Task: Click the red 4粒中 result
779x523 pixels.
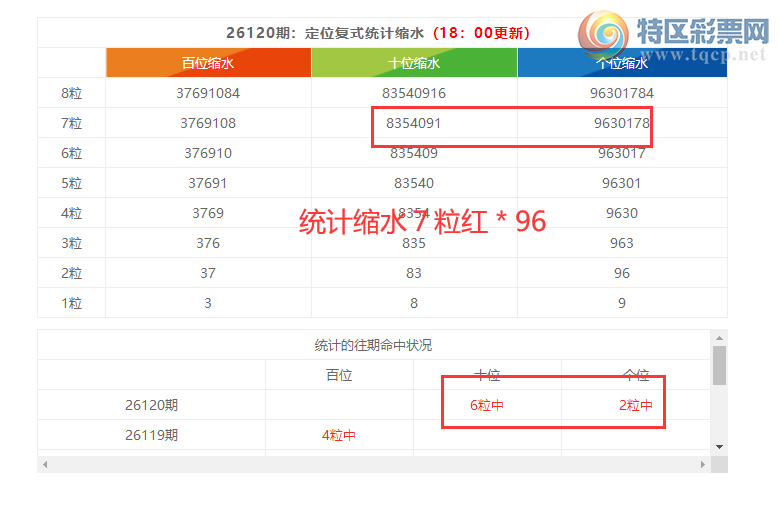Action: click(339, 435)
